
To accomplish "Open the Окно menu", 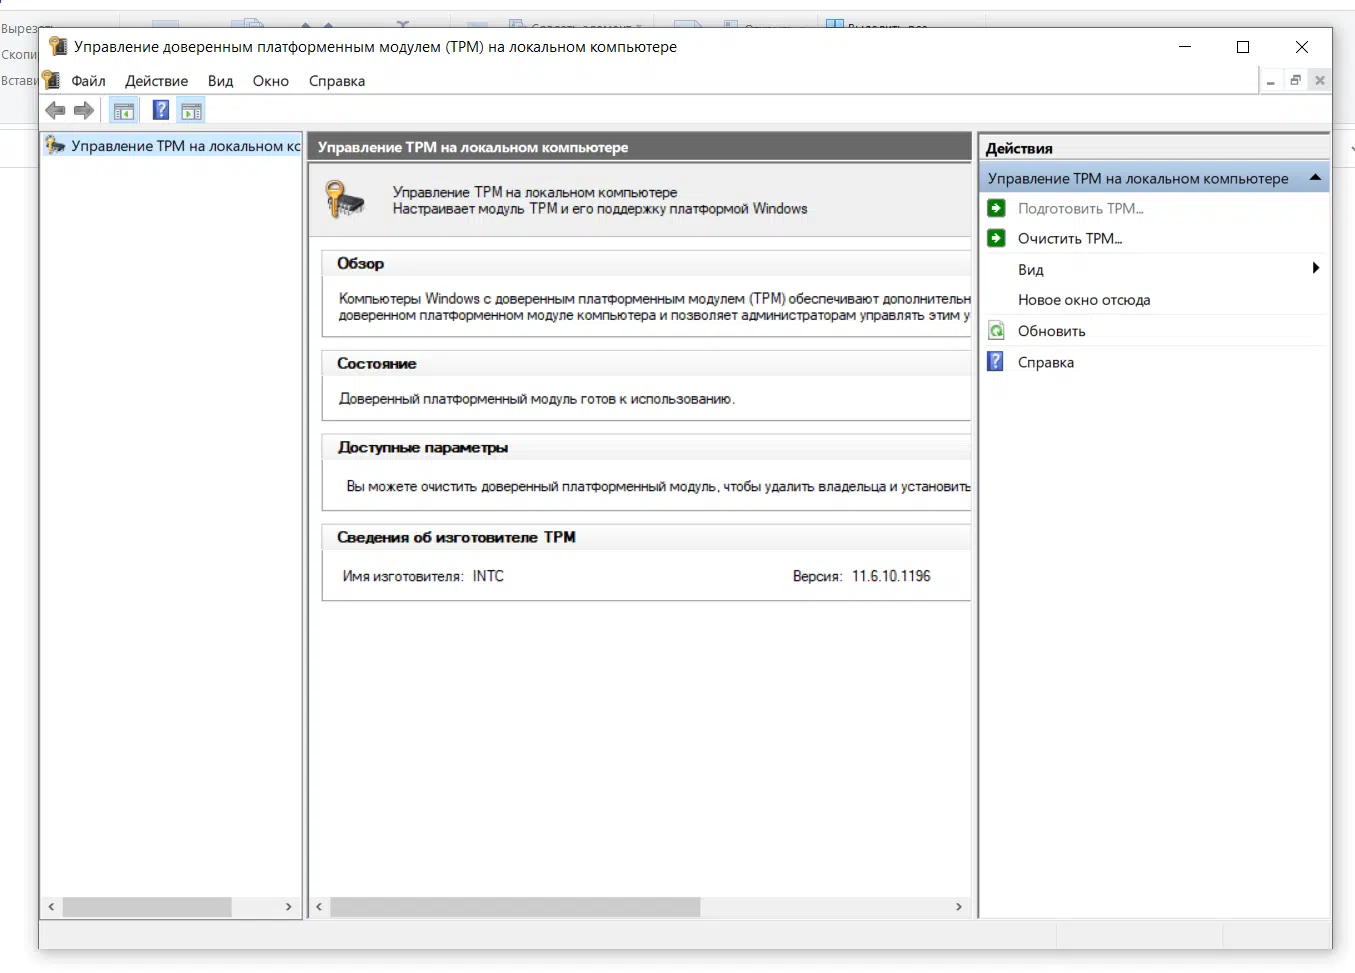I will pos(270,81).
